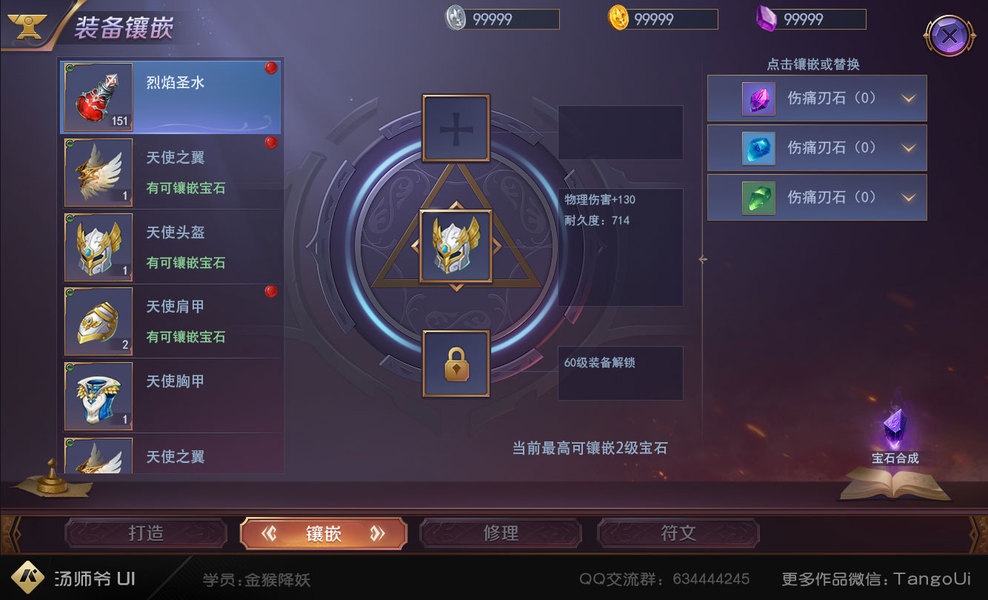Click the gold coin currency icon

coord(618,18)
